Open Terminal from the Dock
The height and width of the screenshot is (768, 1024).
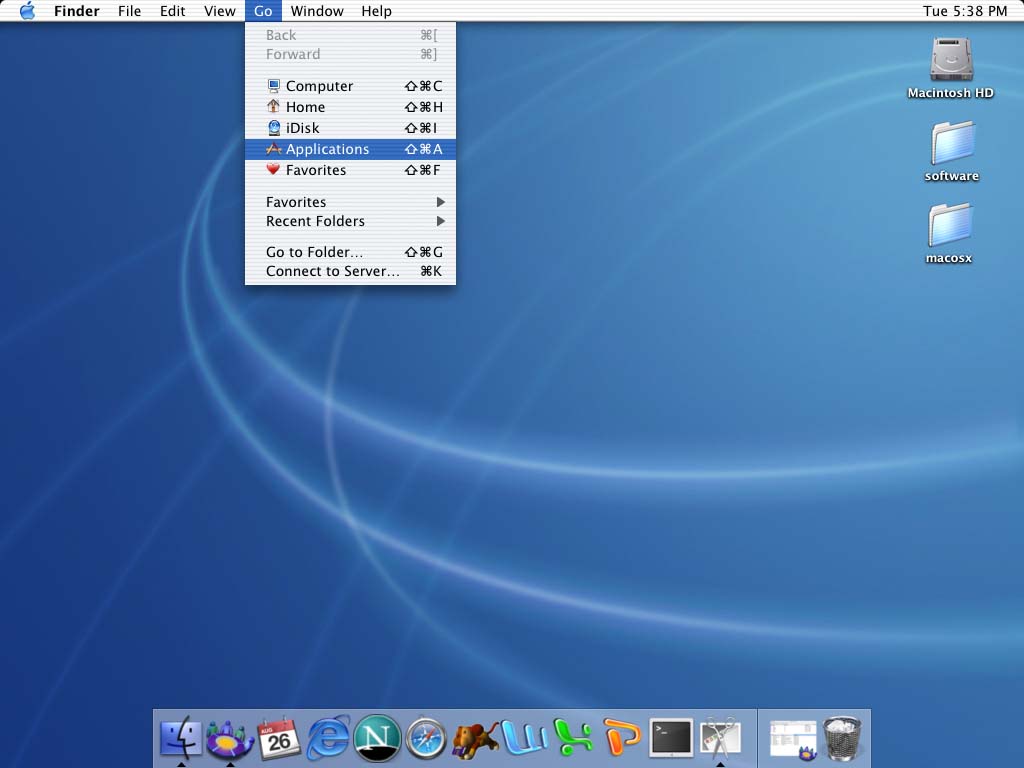[x=670, y=739]
